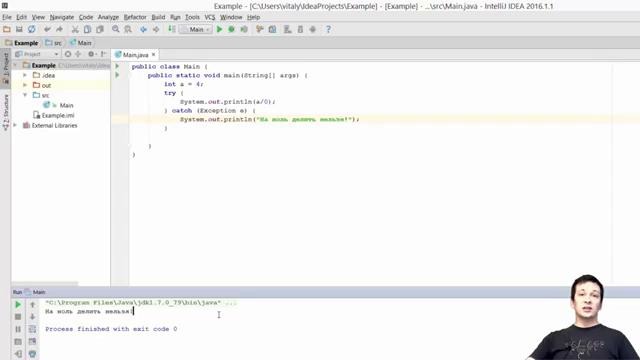
Task: Toggle the Structure tool window side tab
Action: coord(6,112)
